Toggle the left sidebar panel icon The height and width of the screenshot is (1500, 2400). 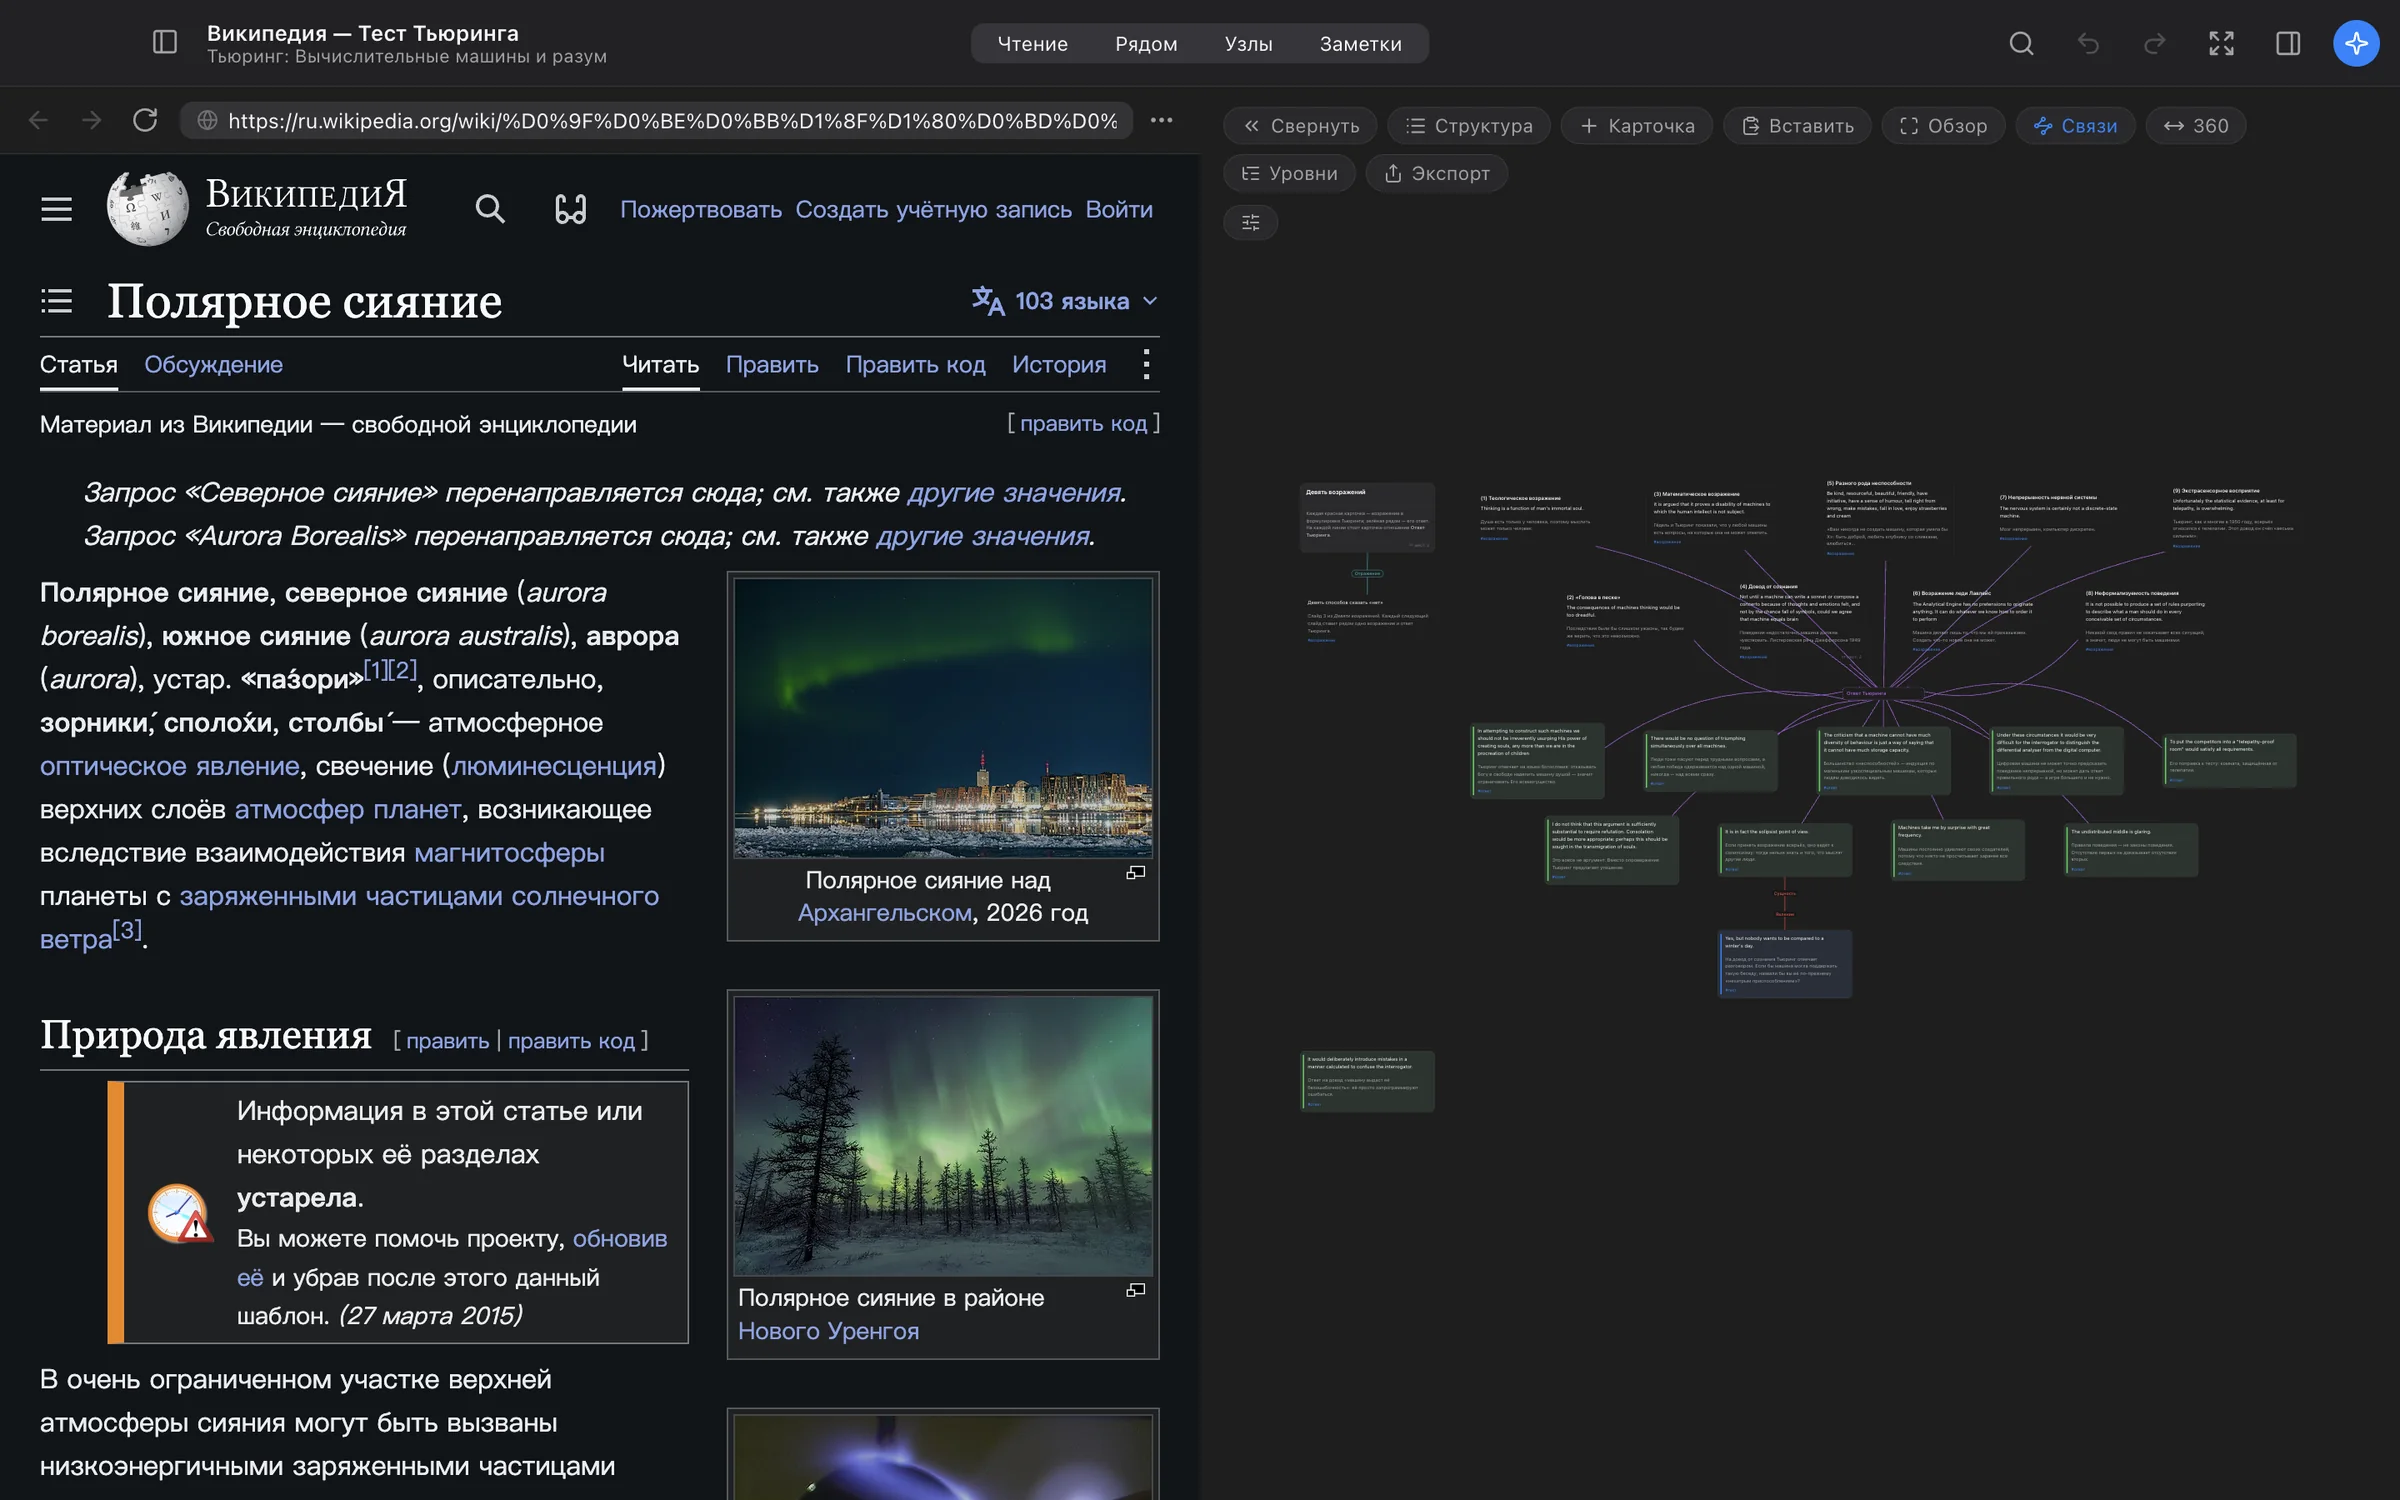pyautogui.click(x=165, y=42)
